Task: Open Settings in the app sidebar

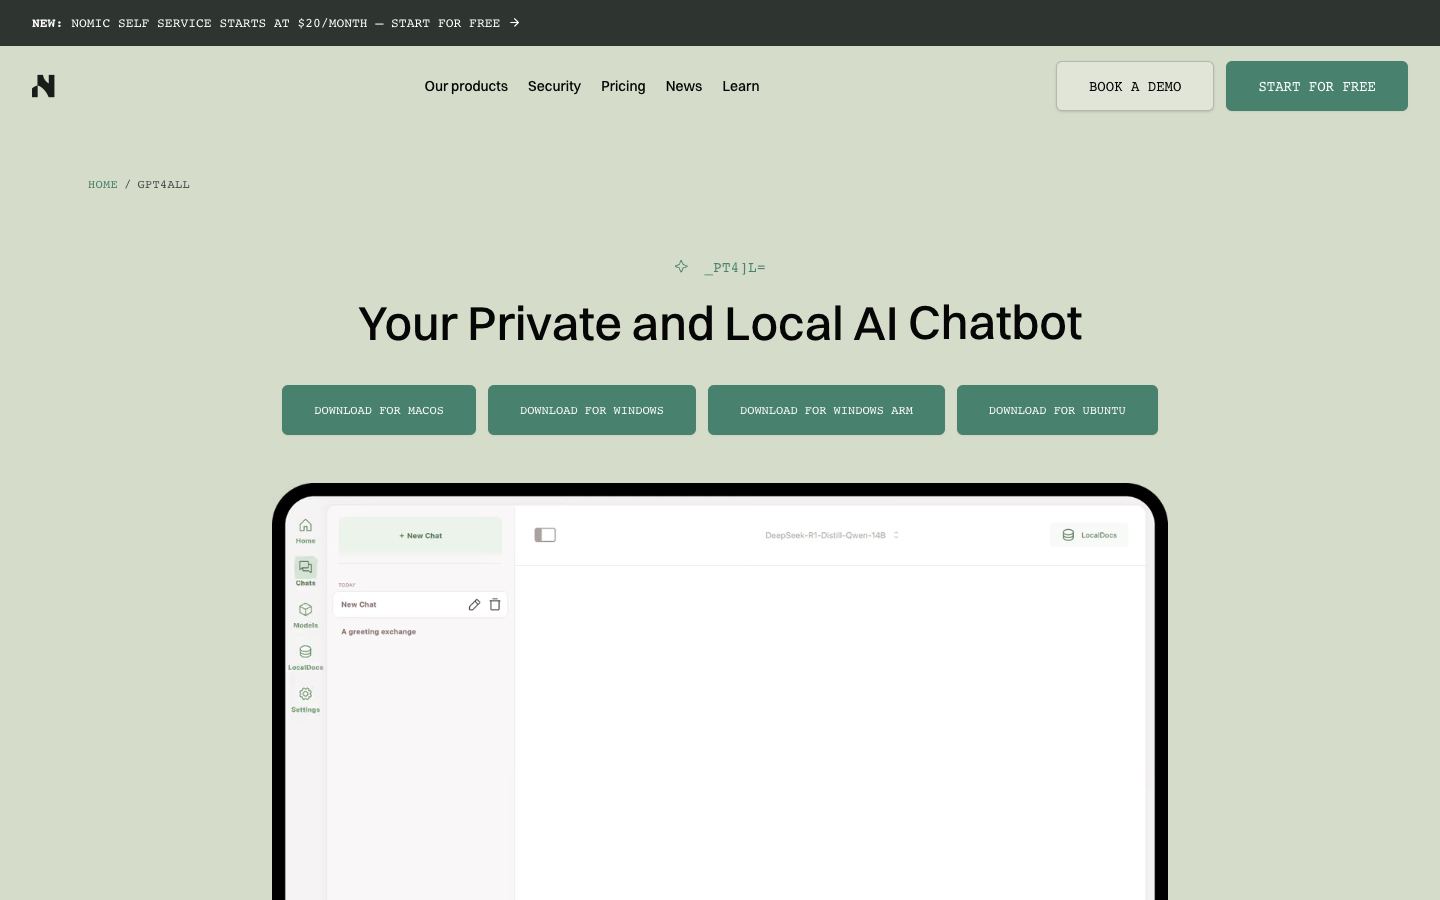Action: (305, 699)
